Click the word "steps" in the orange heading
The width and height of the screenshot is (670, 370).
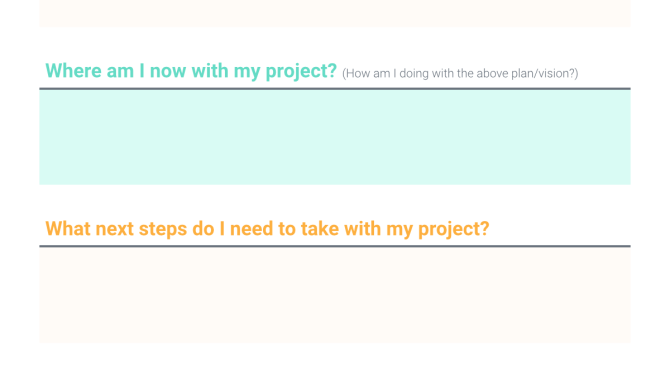coord(163,229)
